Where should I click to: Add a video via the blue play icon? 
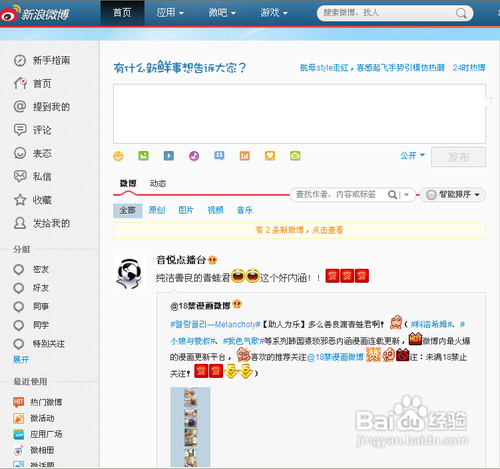pos(169,156)
